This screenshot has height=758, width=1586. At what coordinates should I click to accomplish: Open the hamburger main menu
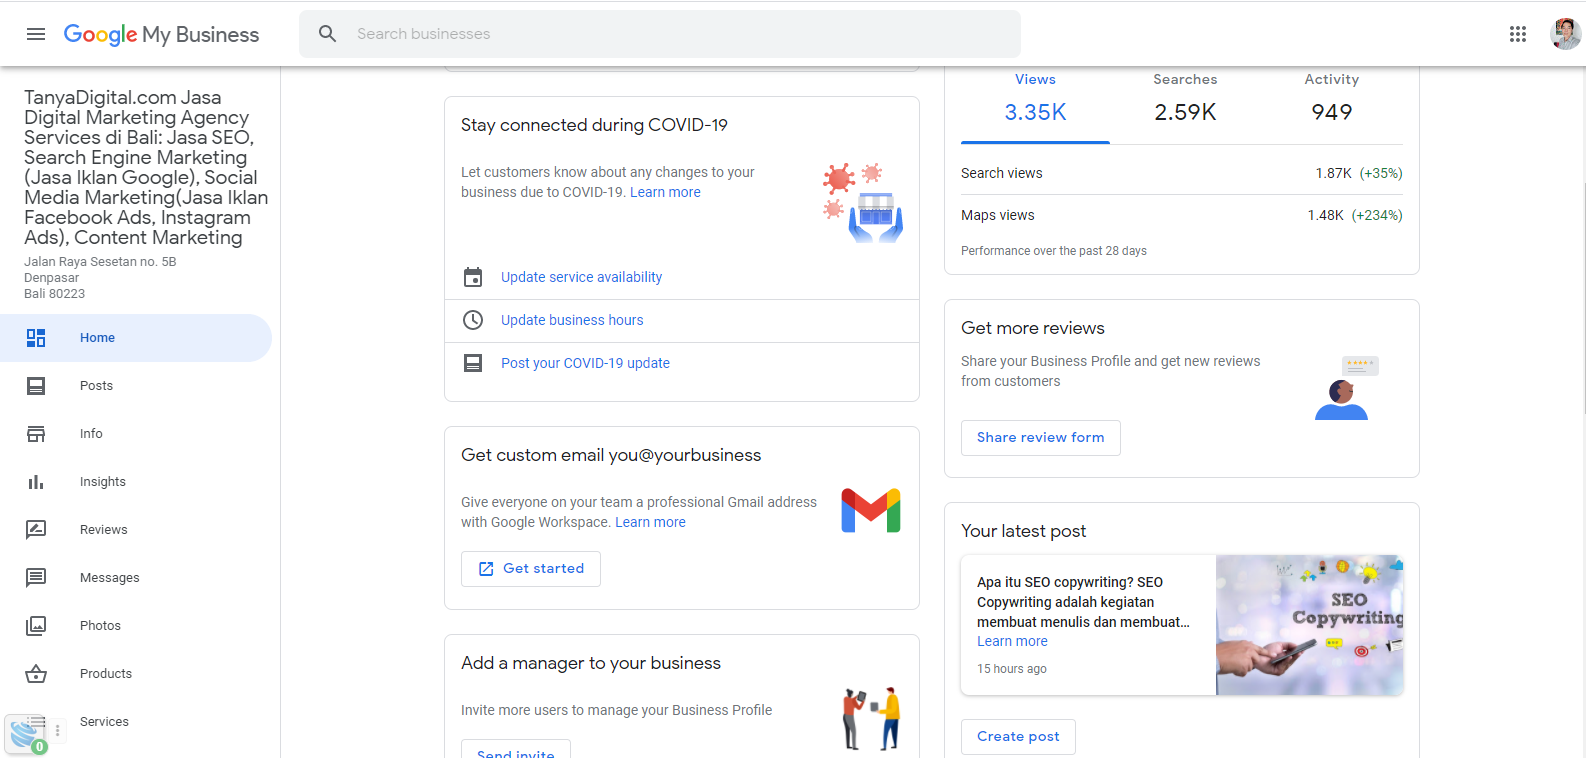pos(36,34)
